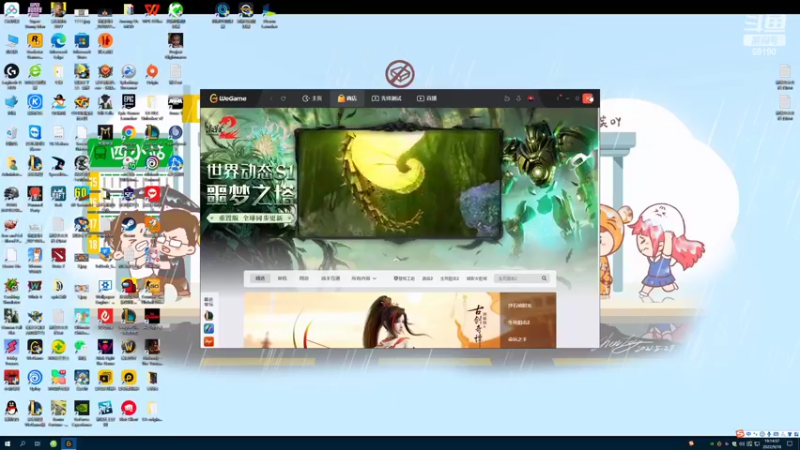Click the WeGame logo in title bar

(228, 98)
